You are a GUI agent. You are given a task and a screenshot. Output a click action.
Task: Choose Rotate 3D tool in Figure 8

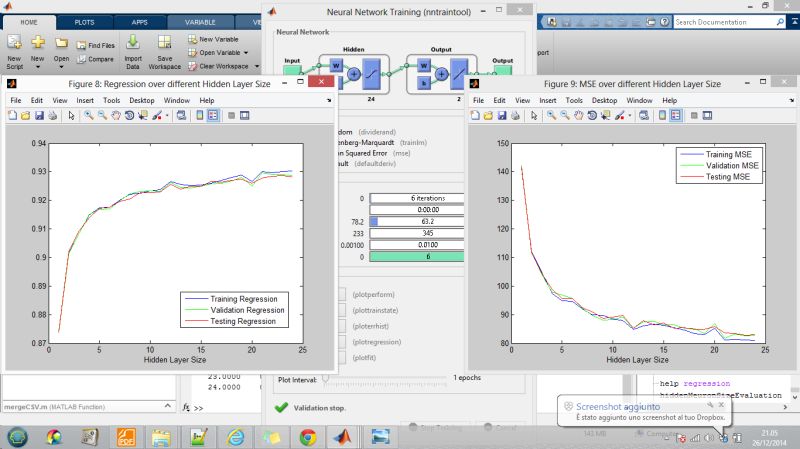(x=129, y=116)
